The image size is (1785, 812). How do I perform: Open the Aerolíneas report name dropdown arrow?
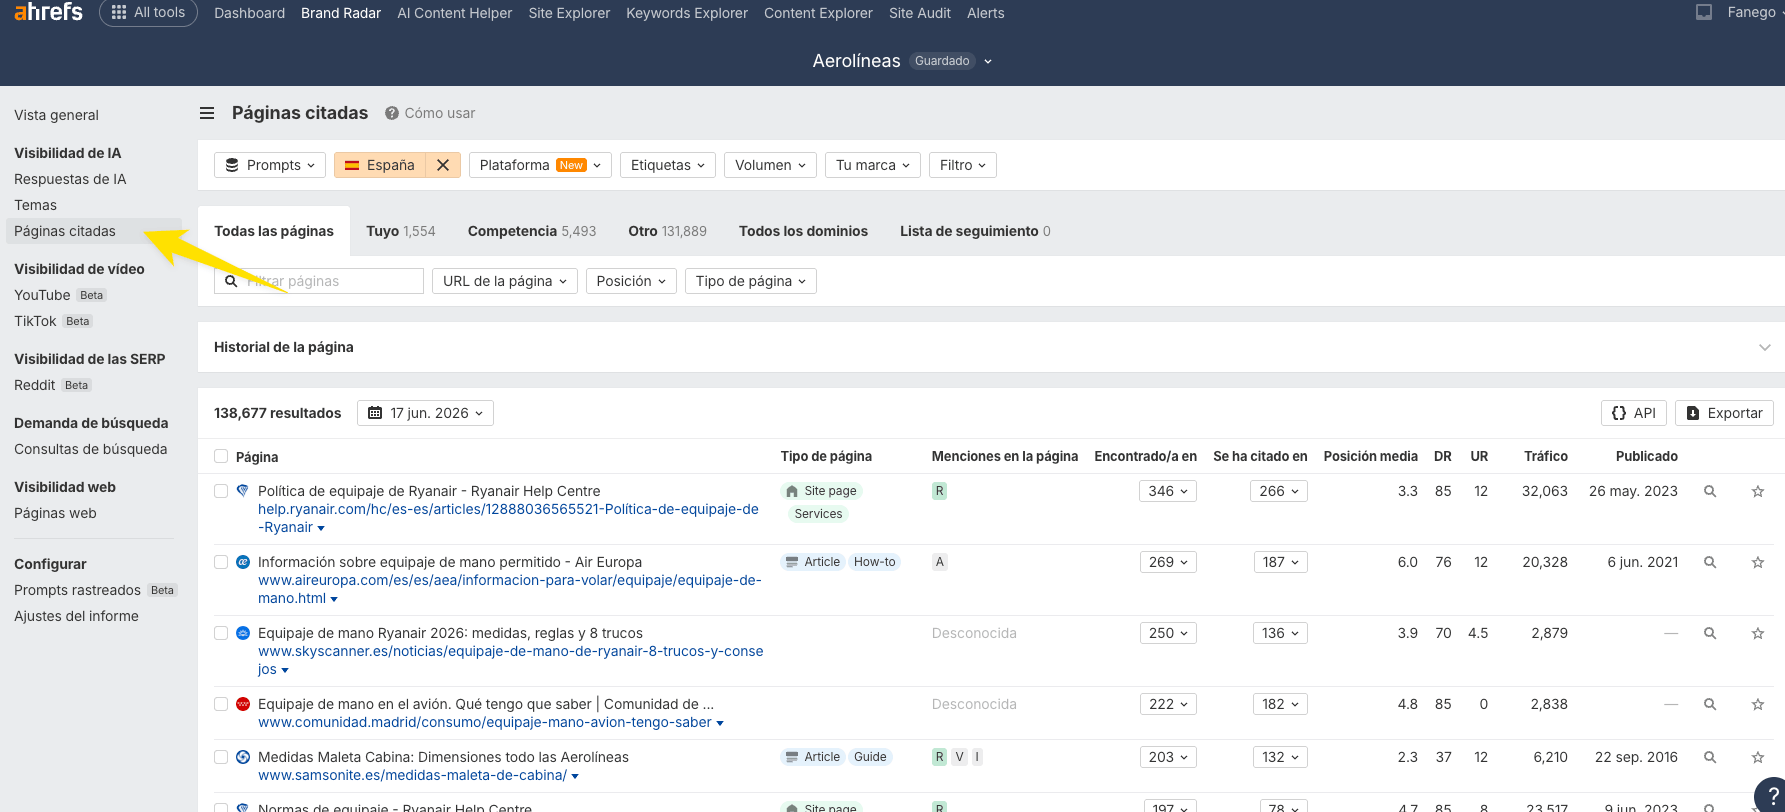point(988,61)
